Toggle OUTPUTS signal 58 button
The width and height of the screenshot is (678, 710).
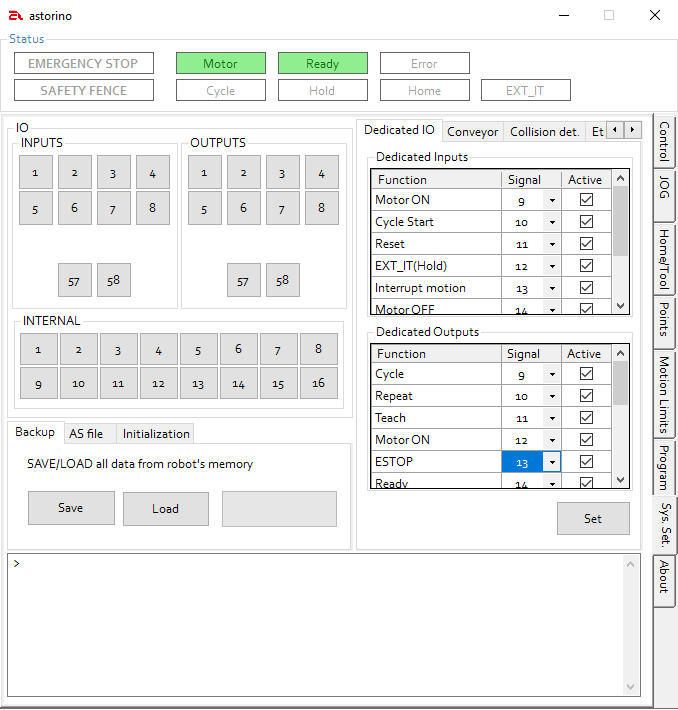[x=283, y=280]
